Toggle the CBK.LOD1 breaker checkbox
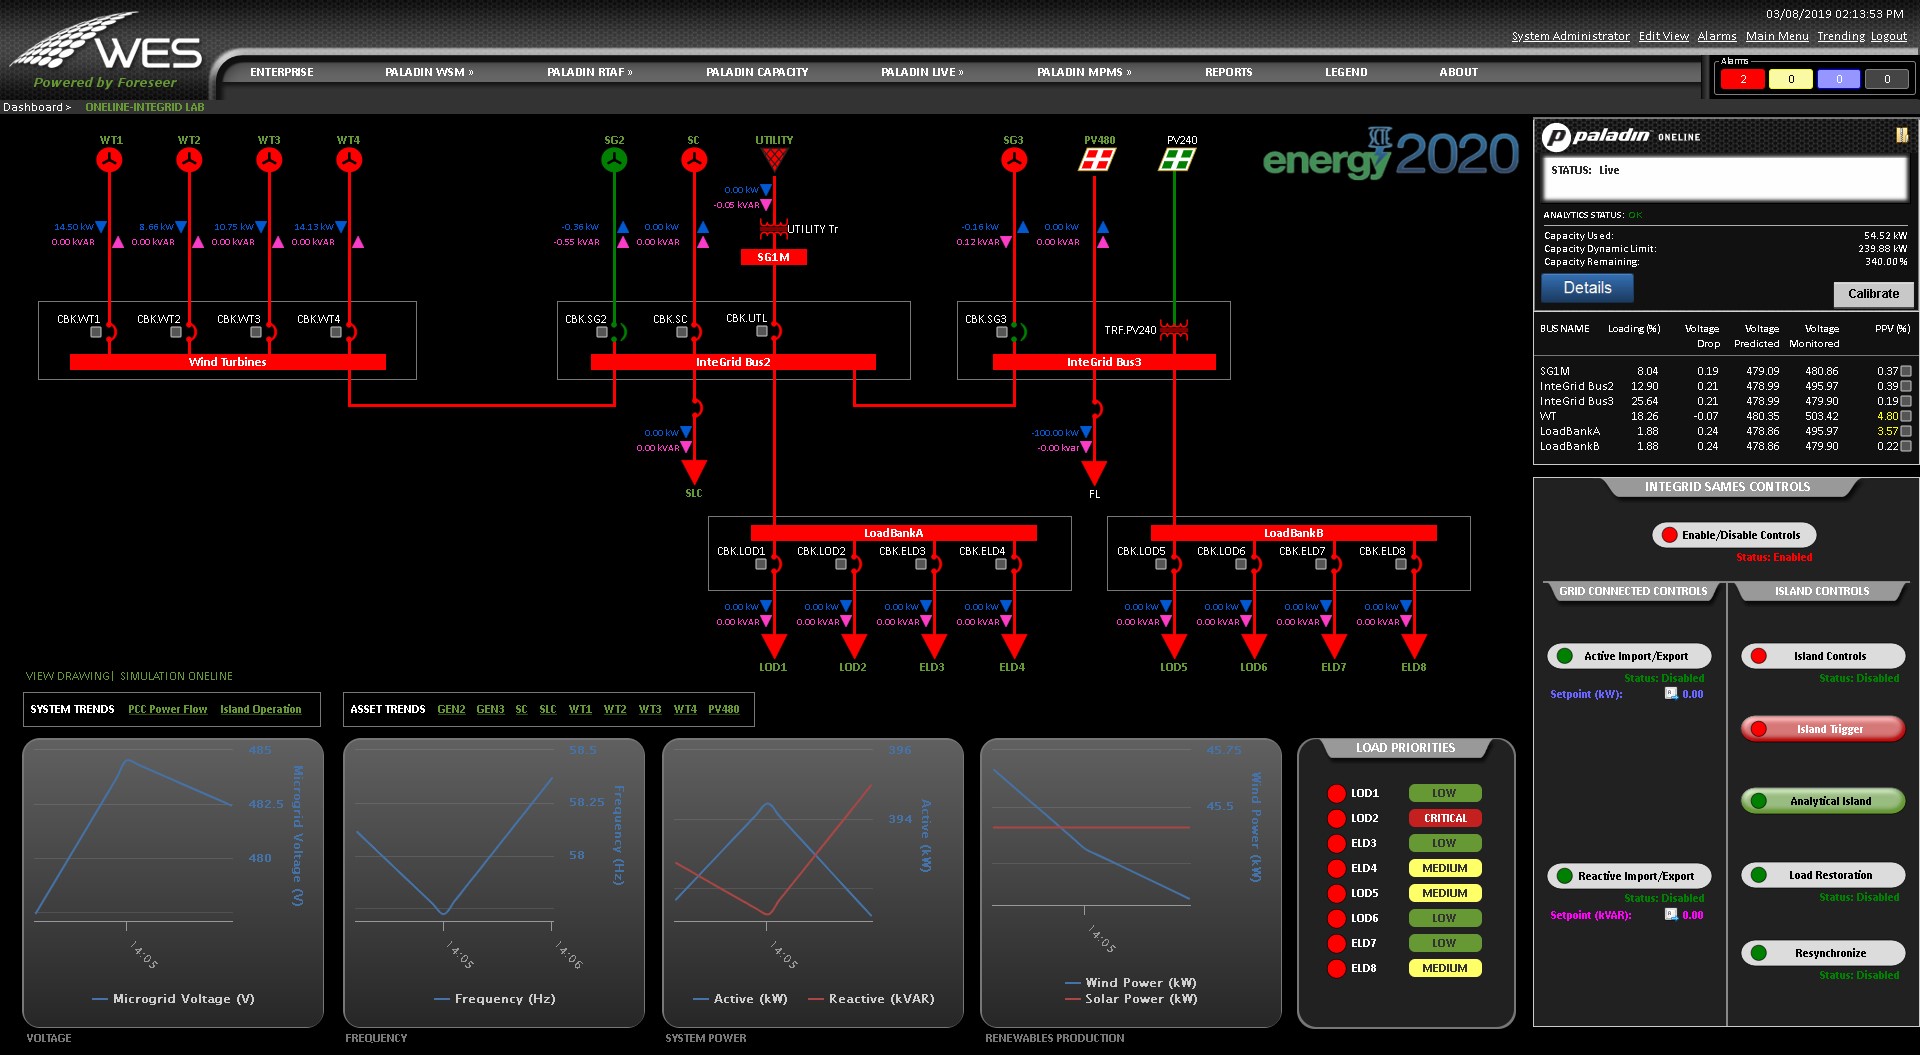Viewport: 1920px width, 1055px height. [x=761, y=564]
